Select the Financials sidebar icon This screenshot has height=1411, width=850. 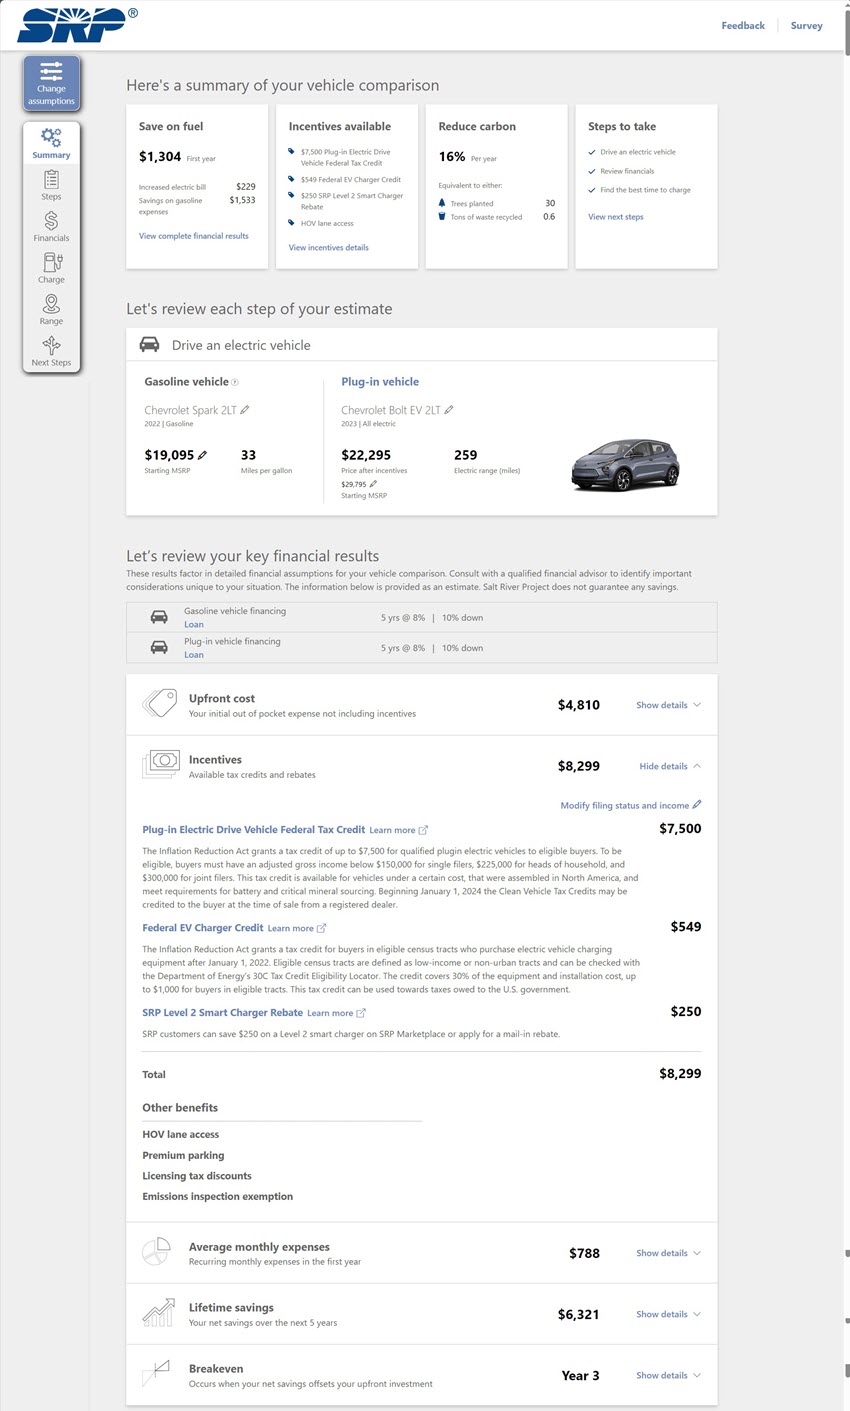(x=51, y=228)
